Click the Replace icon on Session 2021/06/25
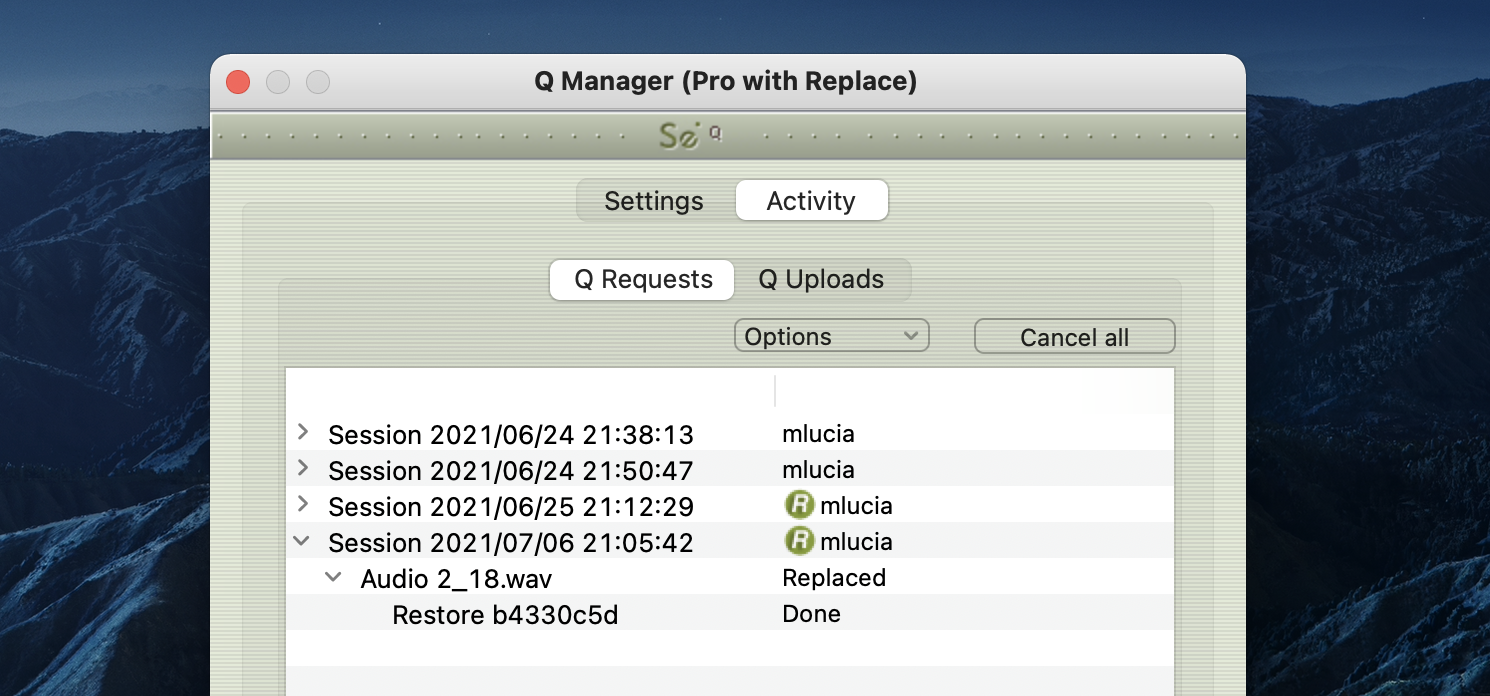Screen dimensions: 1490x696 point(799,506)
